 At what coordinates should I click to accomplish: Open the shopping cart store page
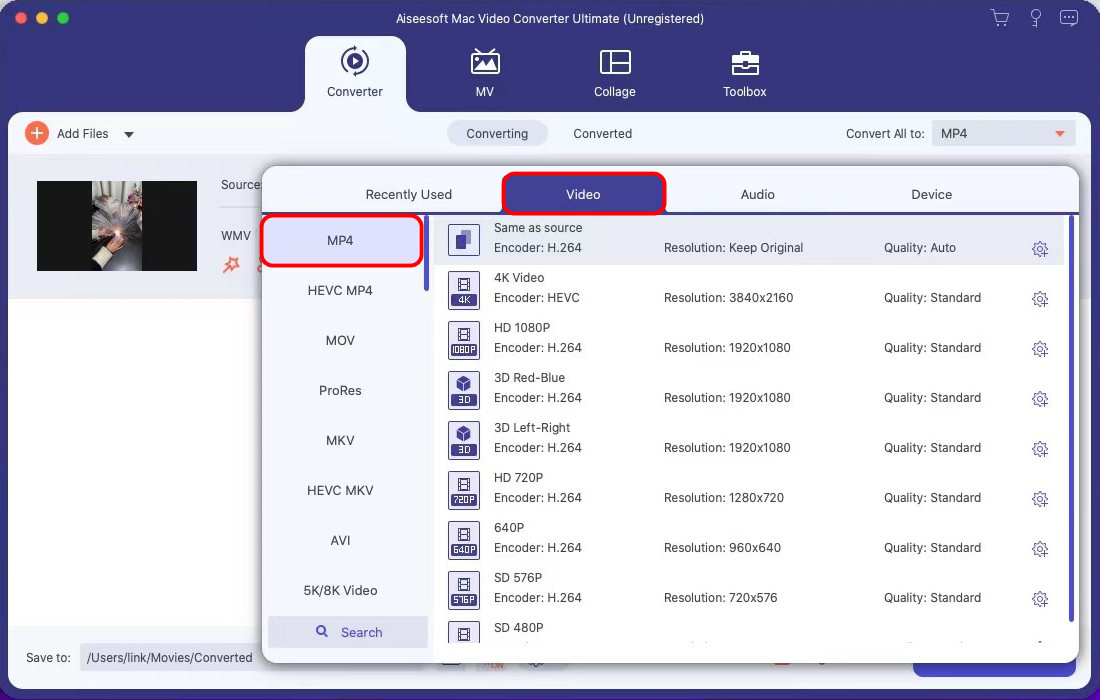tap(1000, 17)
